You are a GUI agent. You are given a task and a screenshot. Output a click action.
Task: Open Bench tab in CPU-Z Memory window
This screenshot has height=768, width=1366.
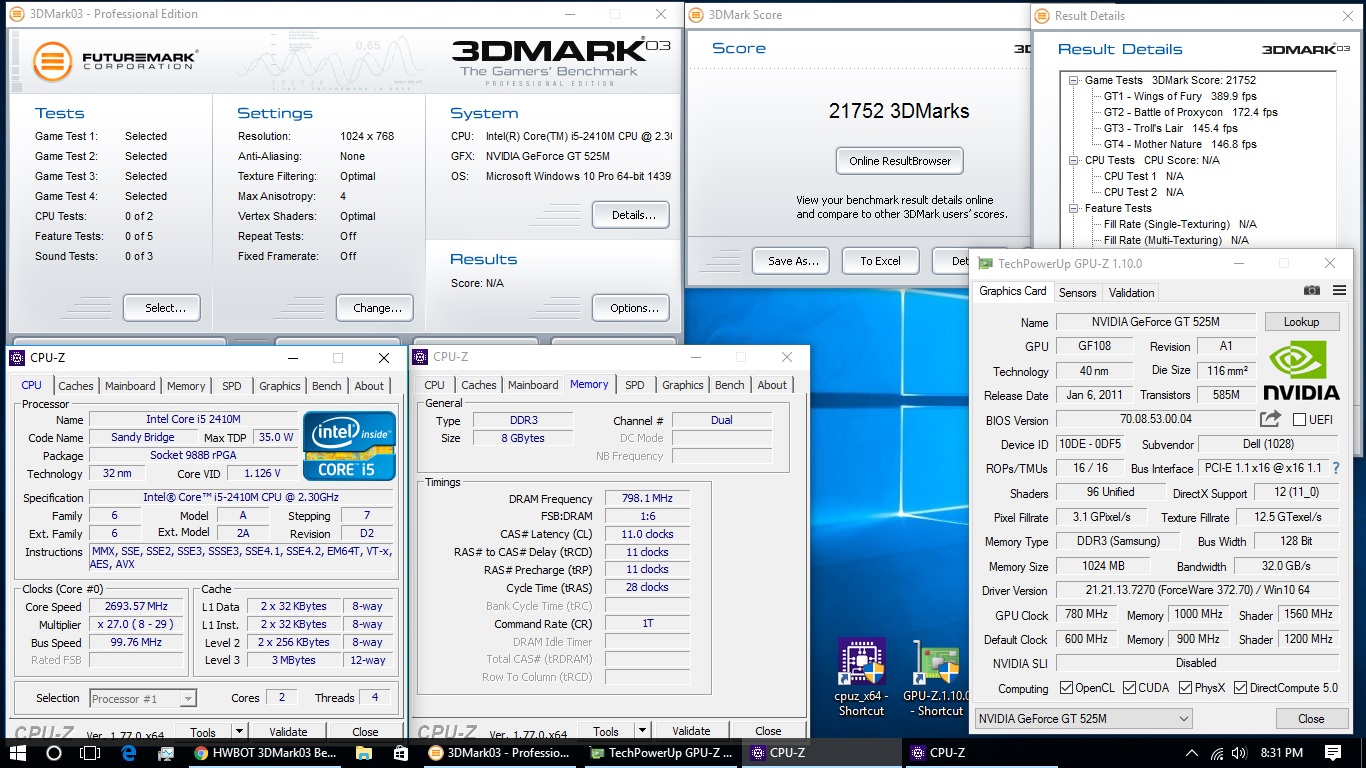point(730,385)
